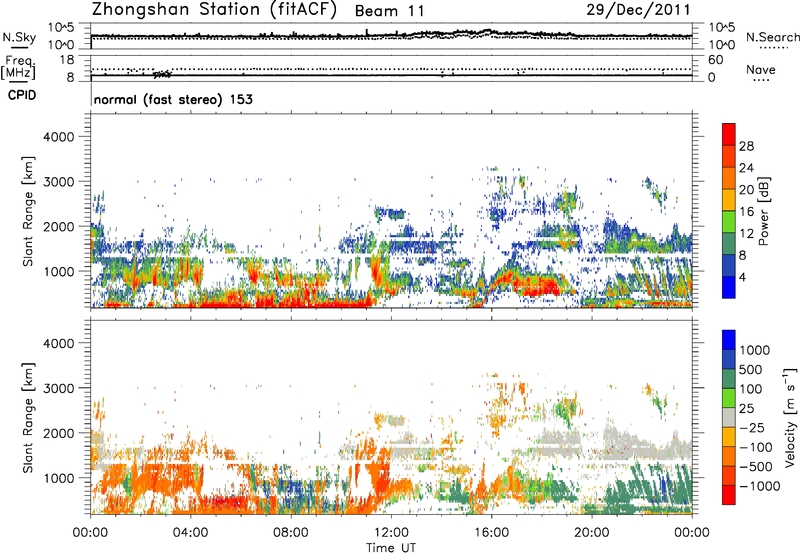
Task: Pick the bright blue top velocity colorbar segment
Action: point(729,340)
